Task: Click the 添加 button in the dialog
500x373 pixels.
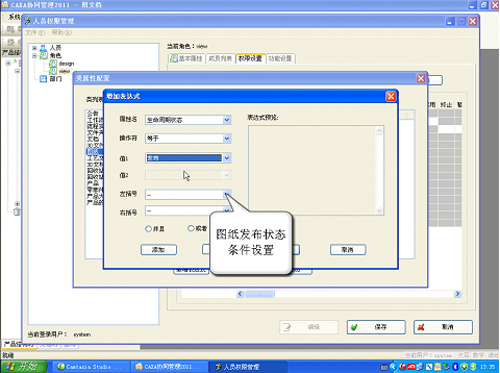Action: pyautogui.click(x=159, y=250)
